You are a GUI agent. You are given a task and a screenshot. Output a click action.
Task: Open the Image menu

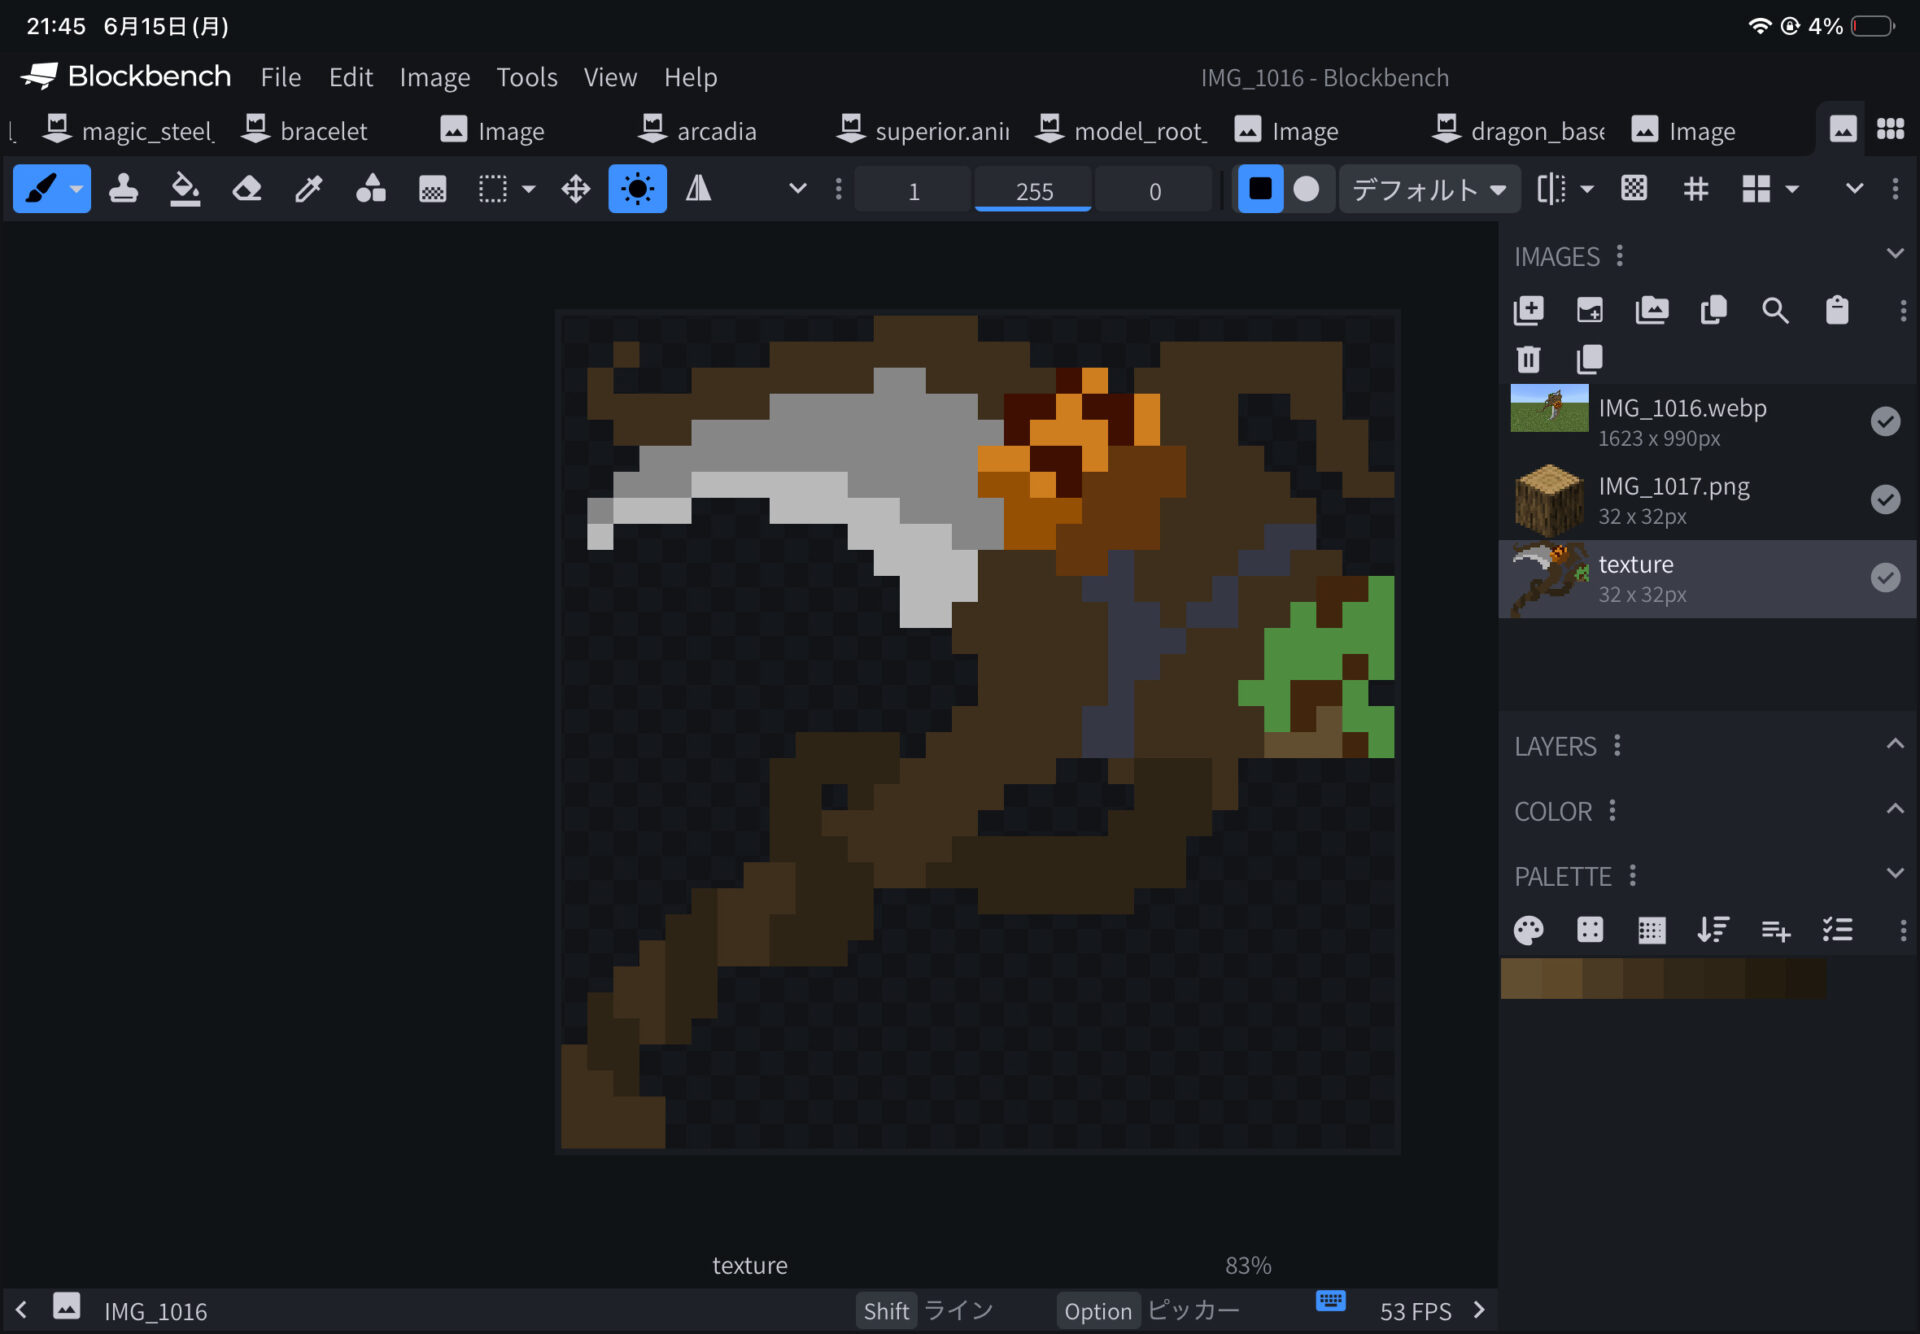pyautogui.click(x=435, y=77)
